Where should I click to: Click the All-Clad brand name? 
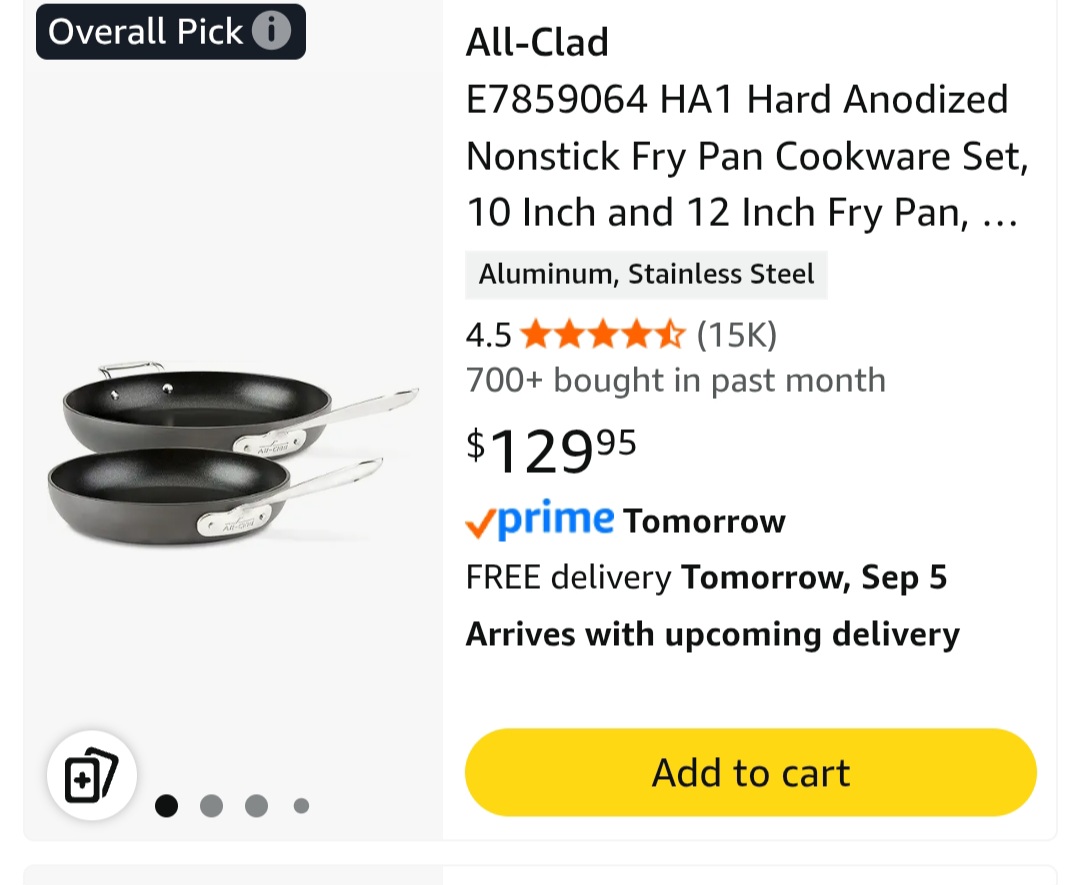537,42
